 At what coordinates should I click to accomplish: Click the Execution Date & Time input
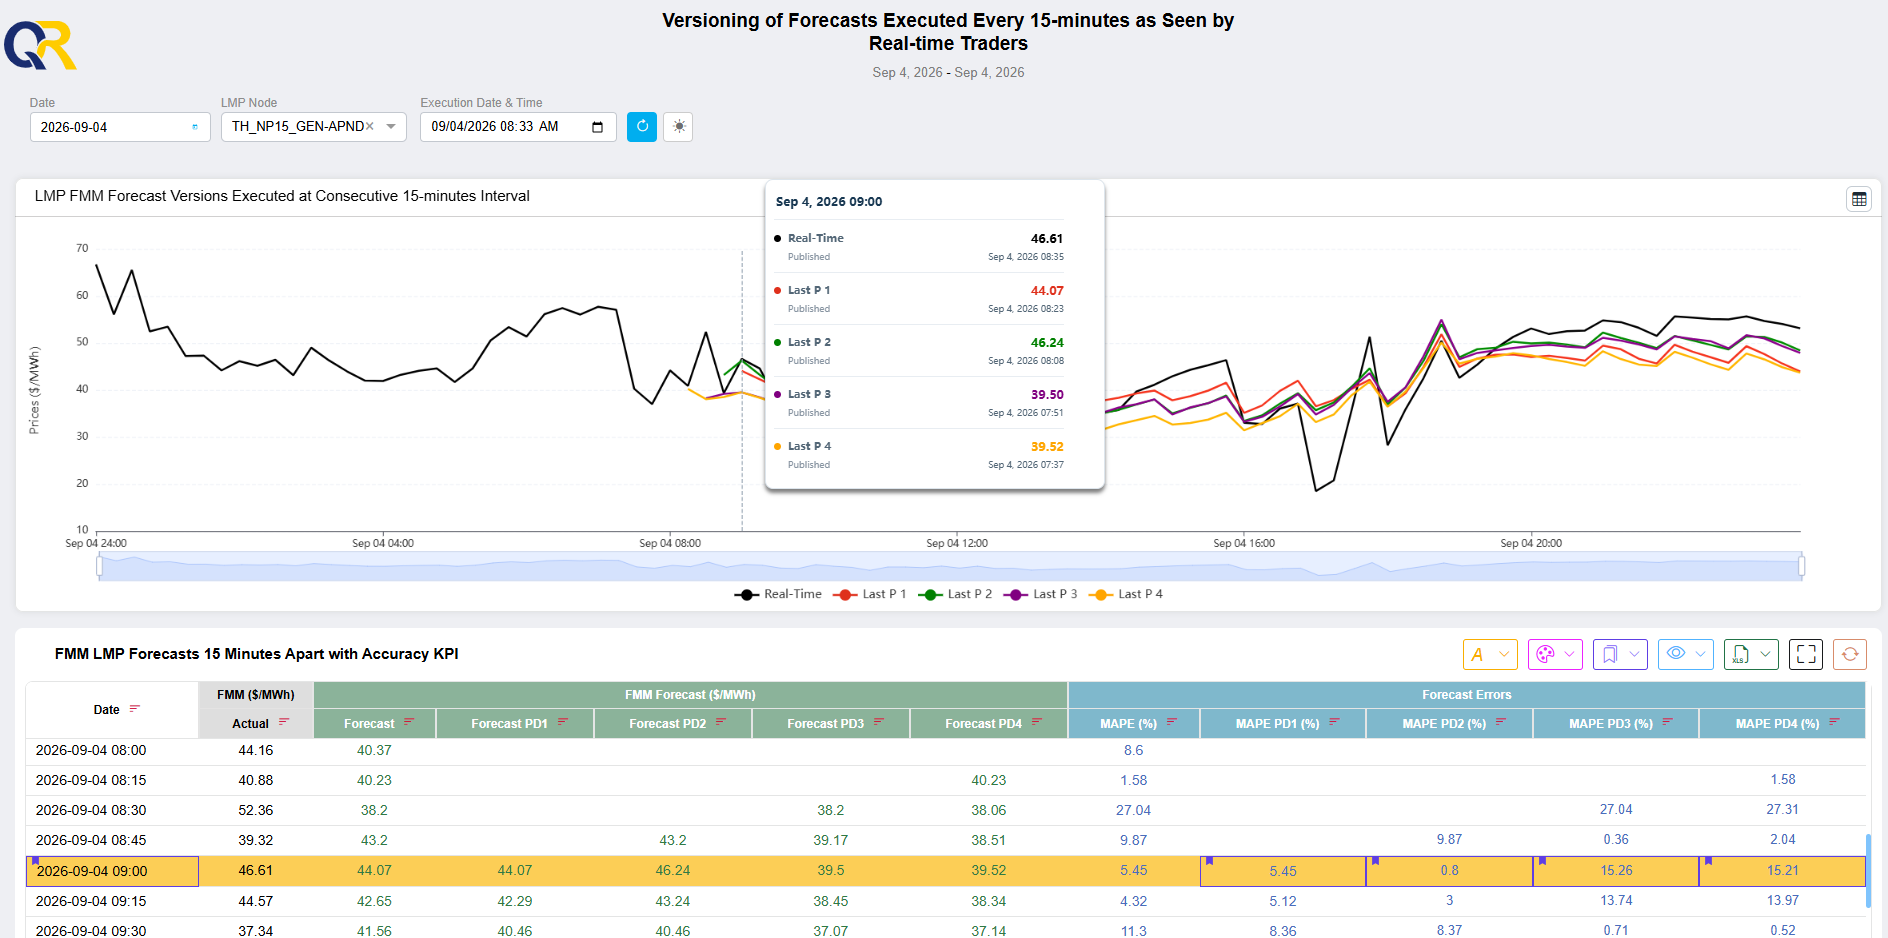click(x=518, y=127)
